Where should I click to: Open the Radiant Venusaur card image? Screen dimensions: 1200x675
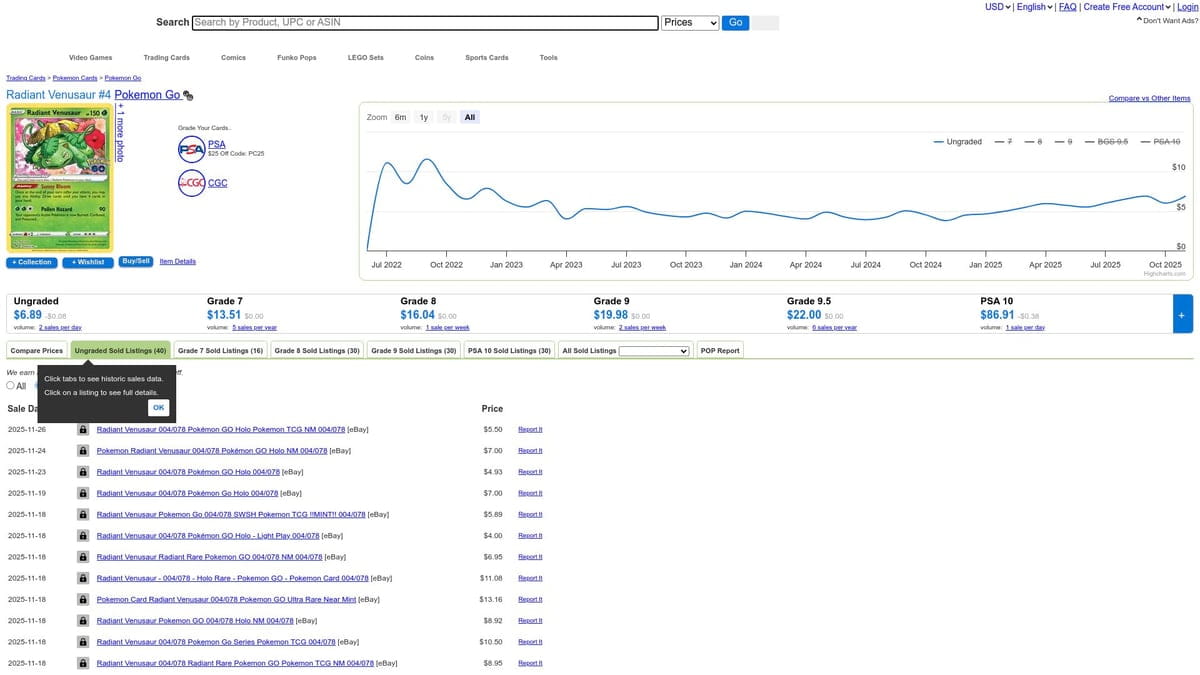[60, 178]
